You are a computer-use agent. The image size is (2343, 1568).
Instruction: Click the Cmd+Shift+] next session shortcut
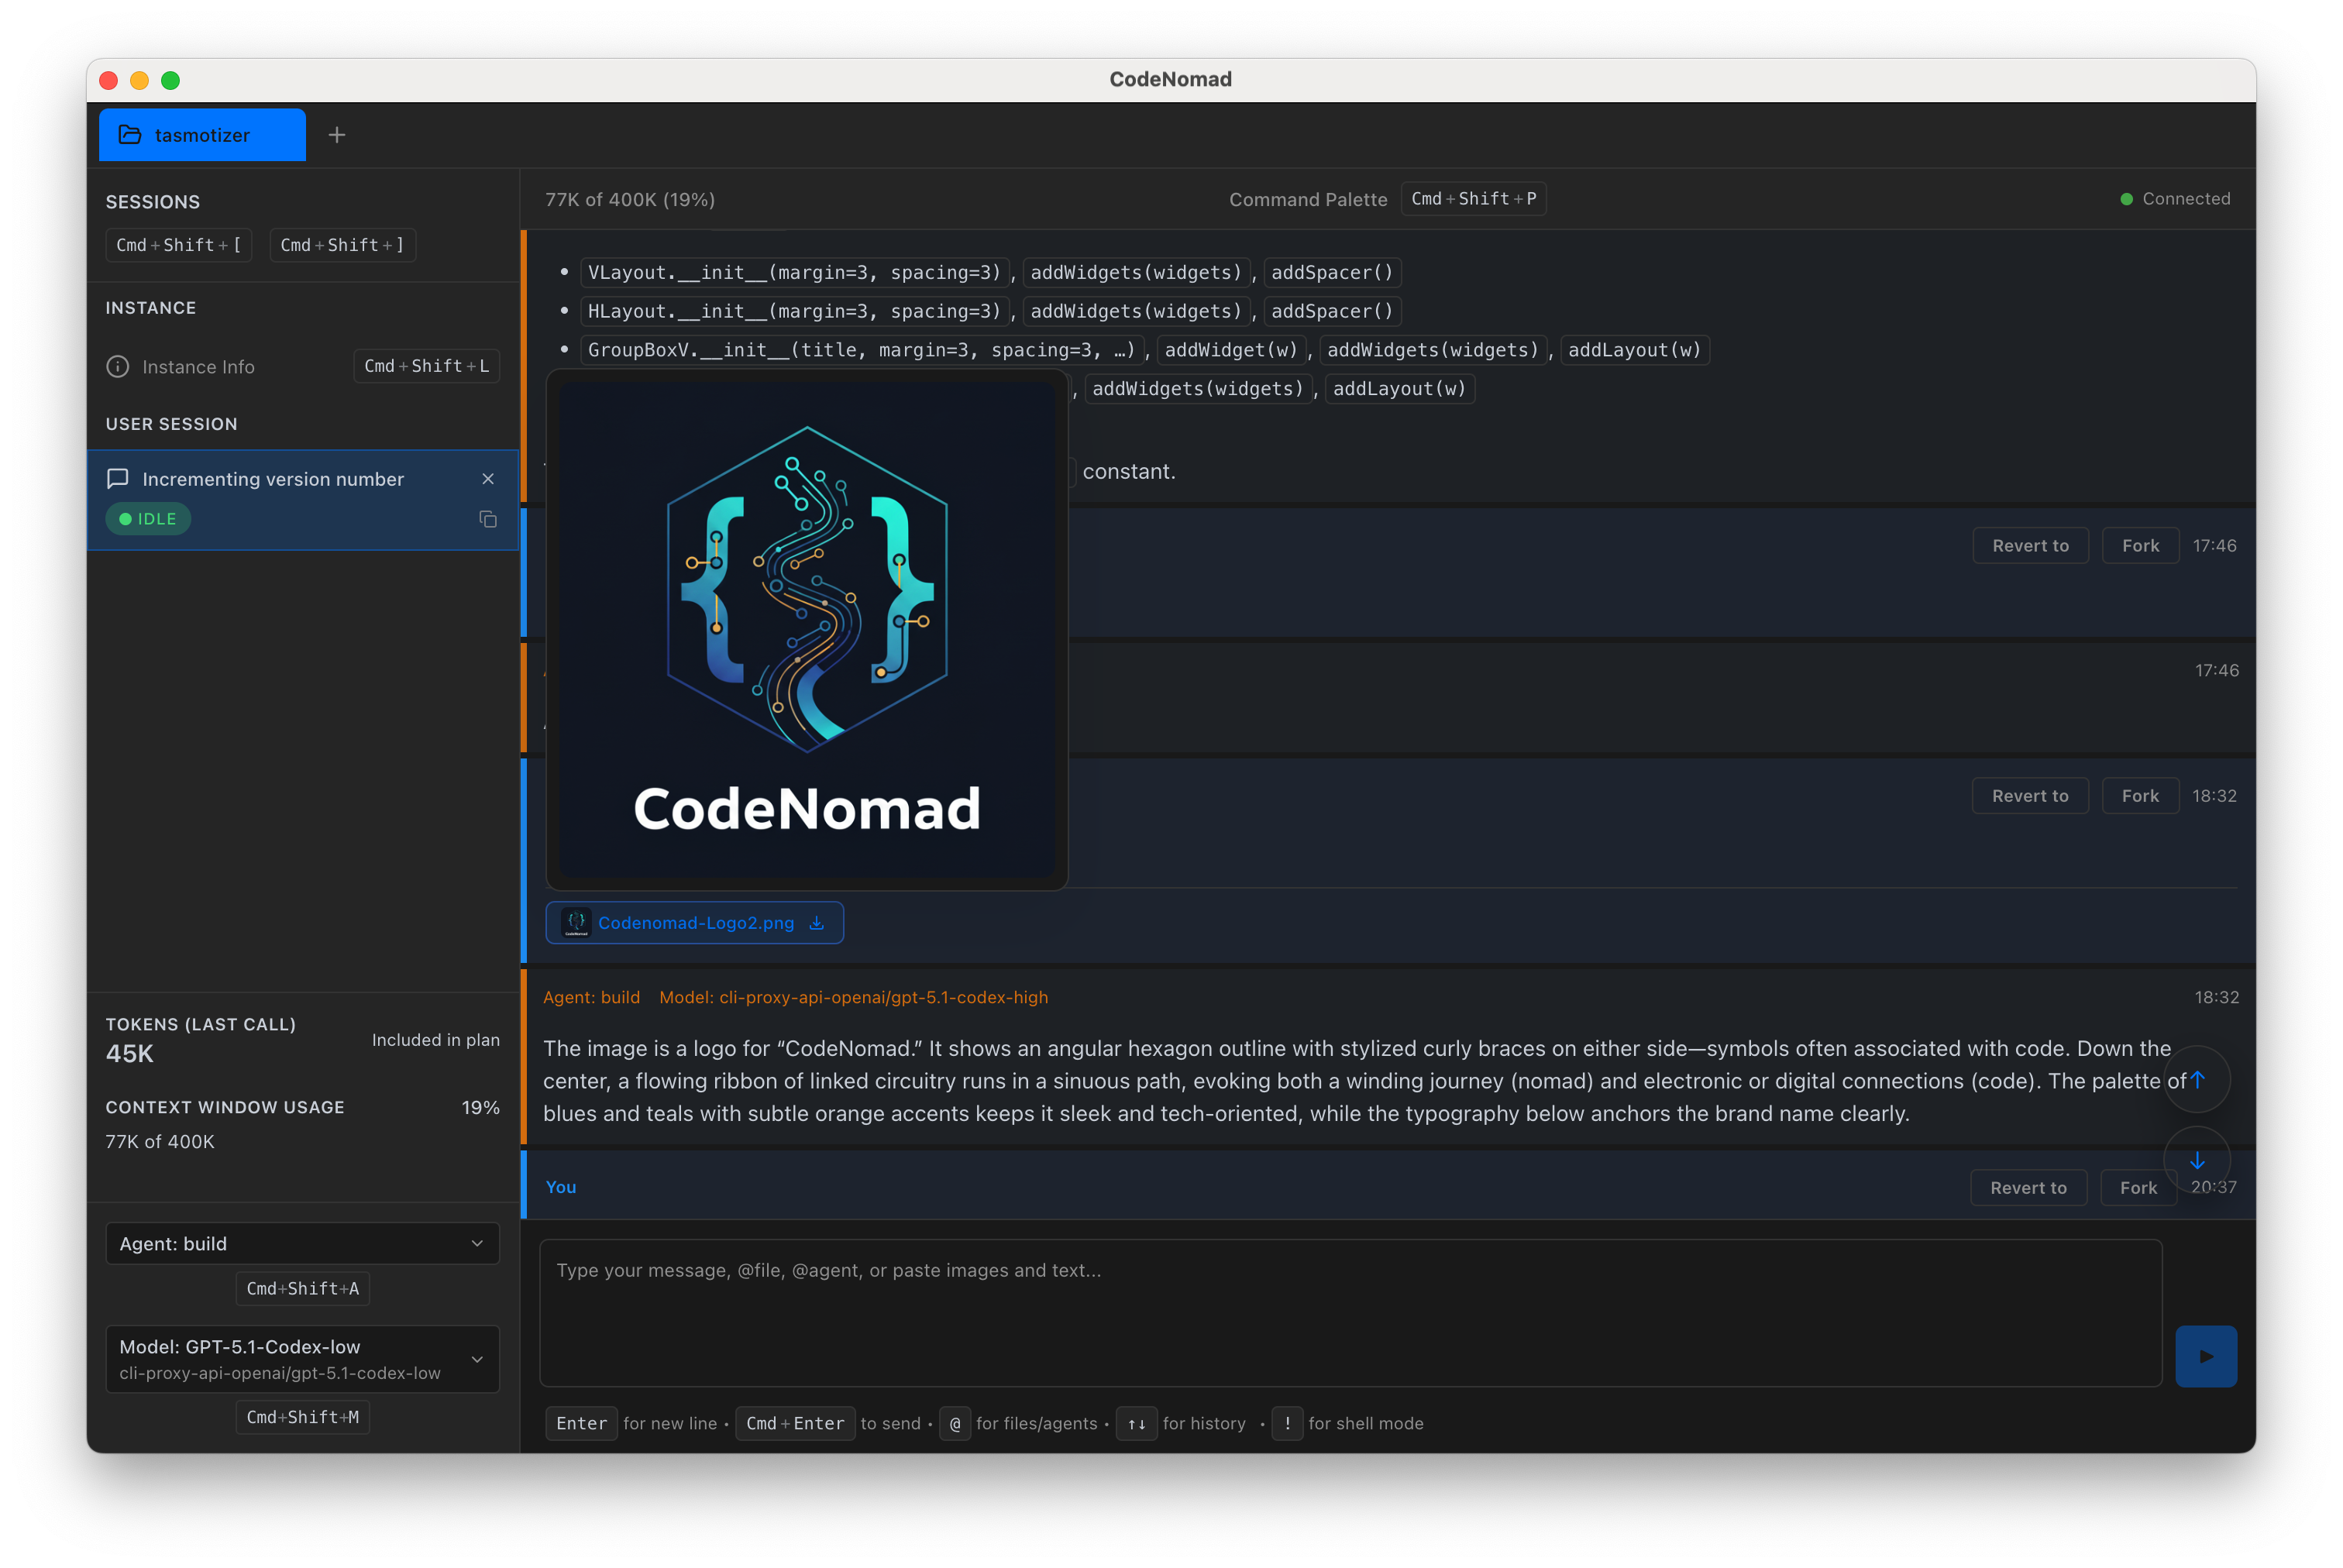click(x=342, y=245)
